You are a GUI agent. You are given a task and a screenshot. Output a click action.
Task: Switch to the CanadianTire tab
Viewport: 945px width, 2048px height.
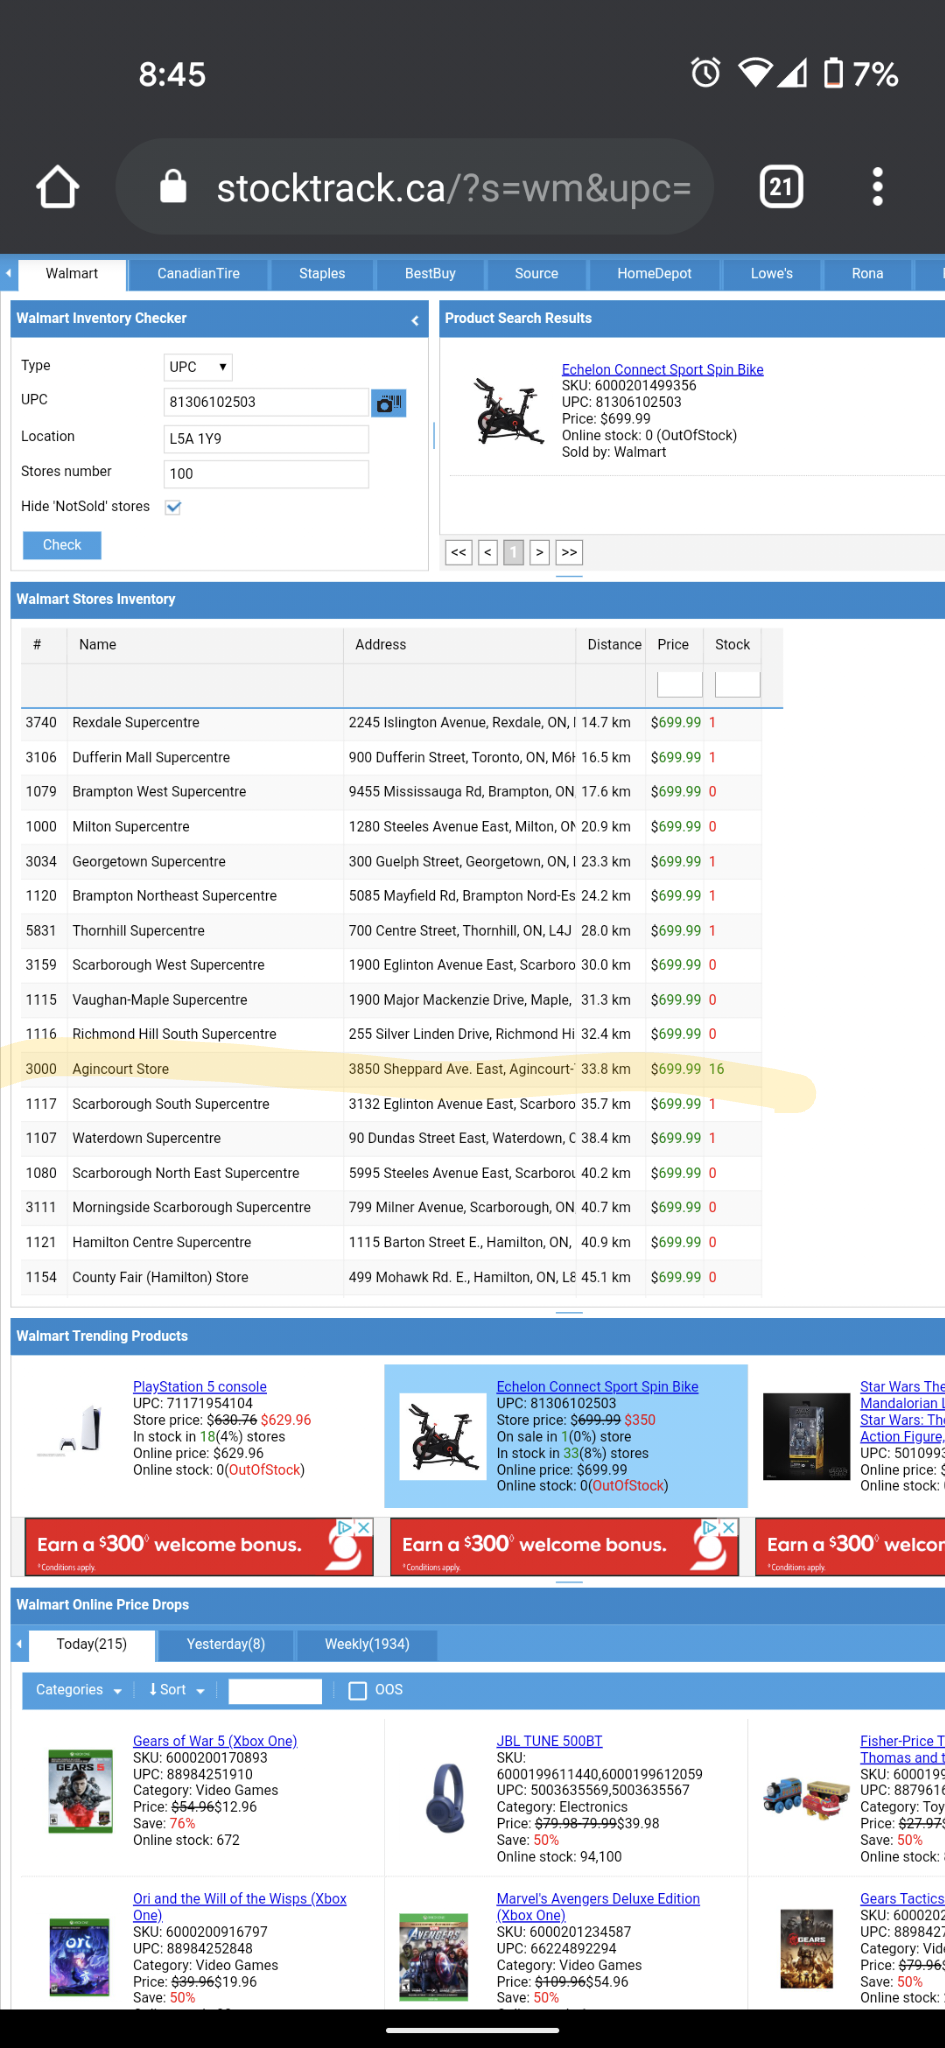199,274
